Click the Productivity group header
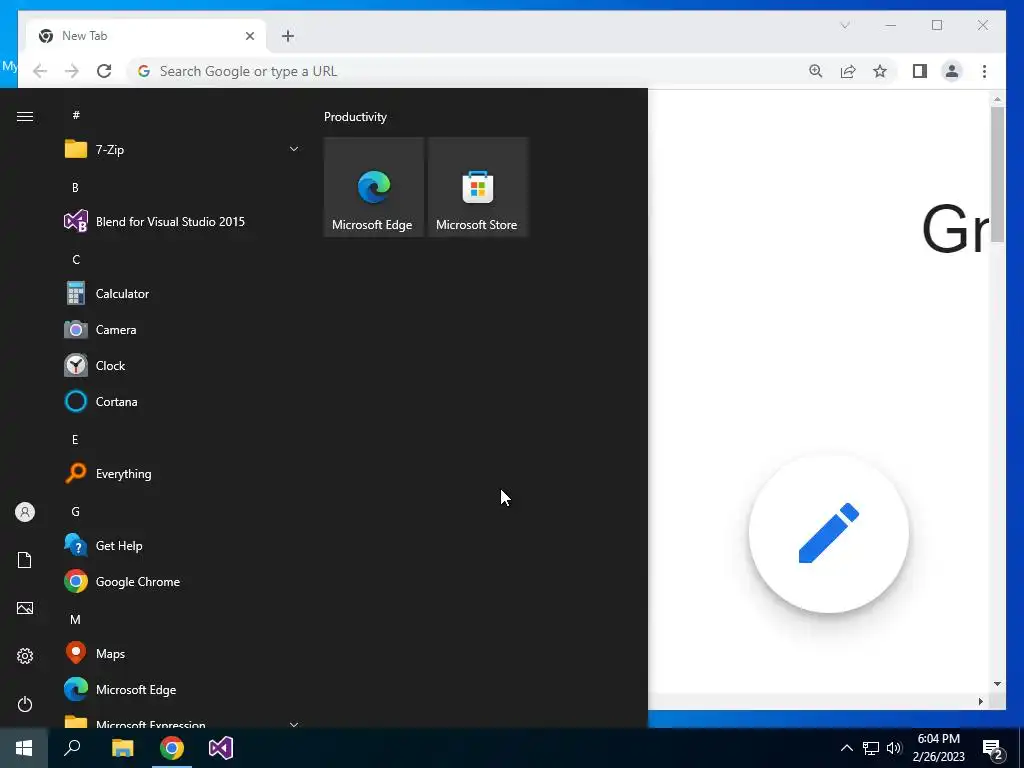This screenshot has height=768, width=1024. [x=355, y=117]
